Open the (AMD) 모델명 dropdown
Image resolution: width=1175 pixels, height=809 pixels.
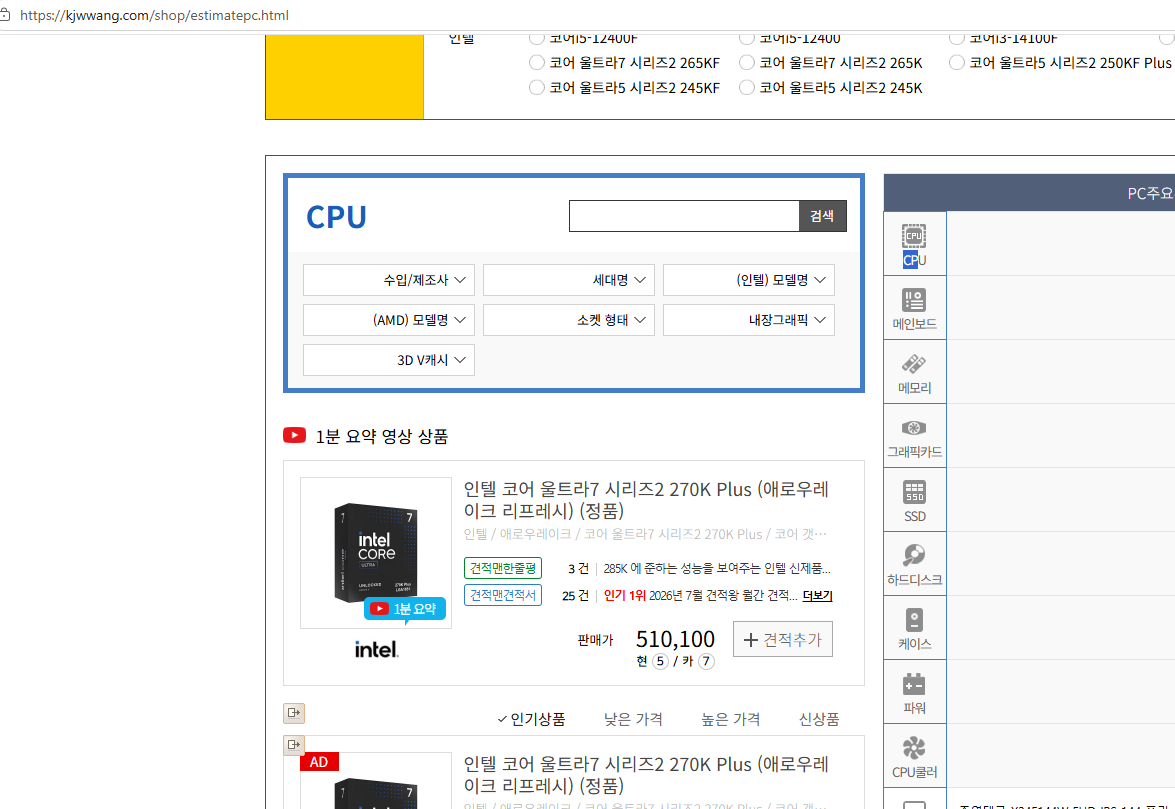point(389,320)
